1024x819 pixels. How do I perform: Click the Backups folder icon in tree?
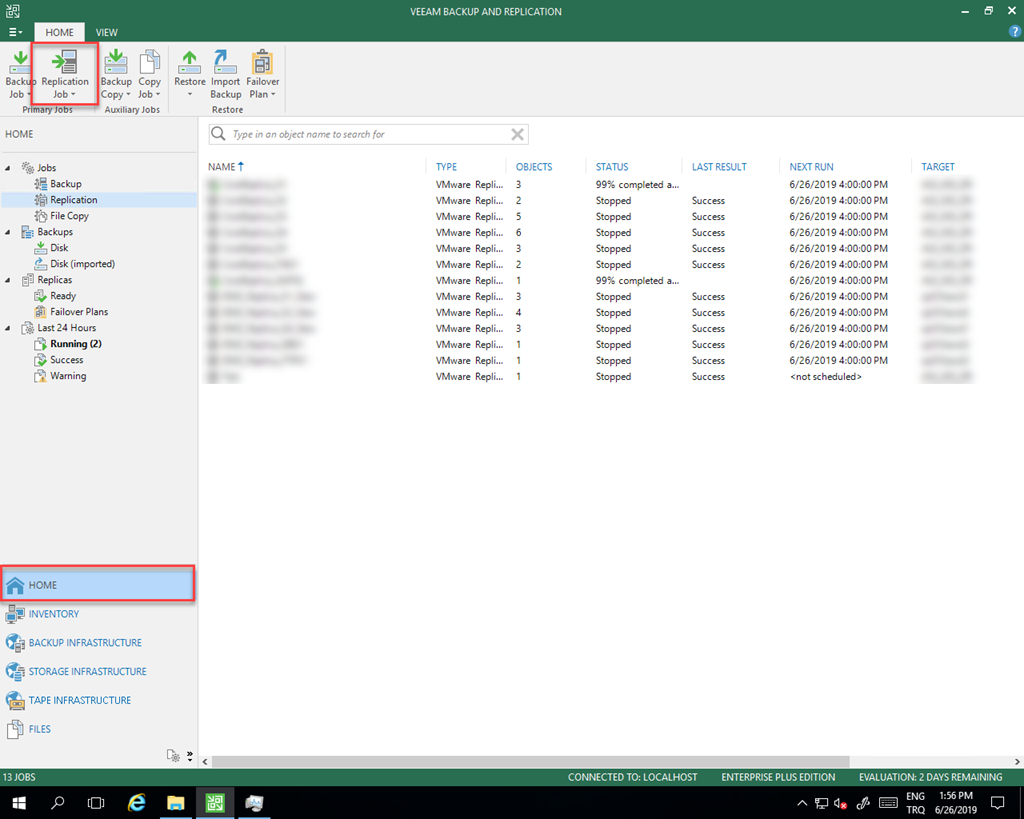[x=27, y=232]
